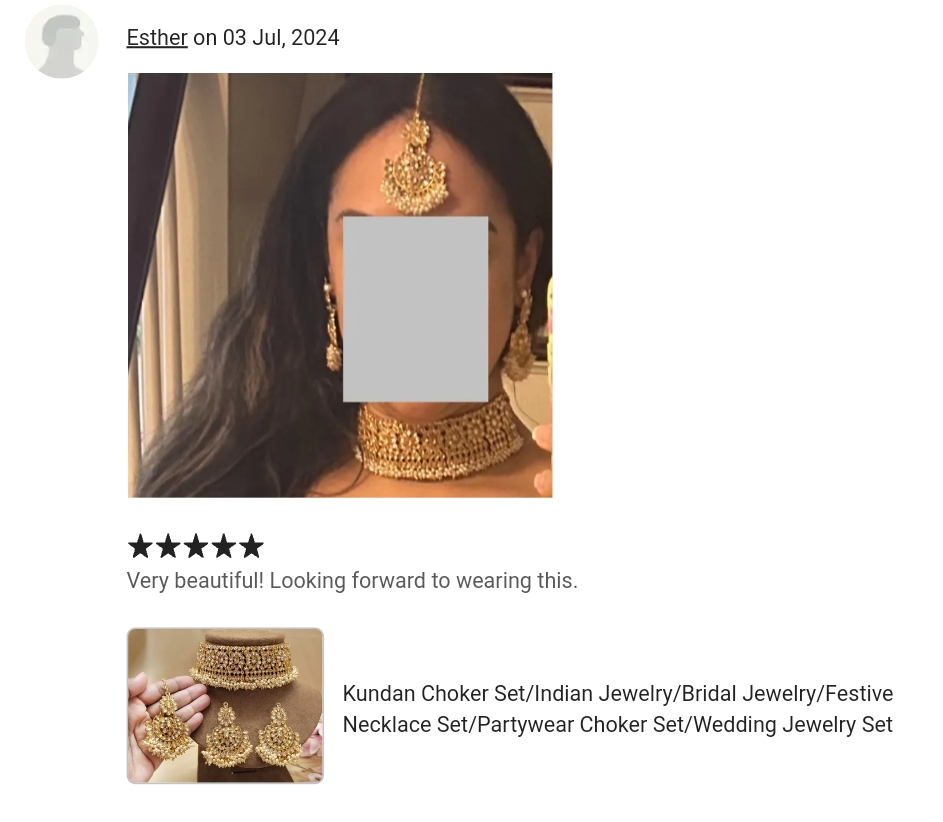Screen dimensions: 943x822
Task: Select the third rating star
Action: coord(195,546)
